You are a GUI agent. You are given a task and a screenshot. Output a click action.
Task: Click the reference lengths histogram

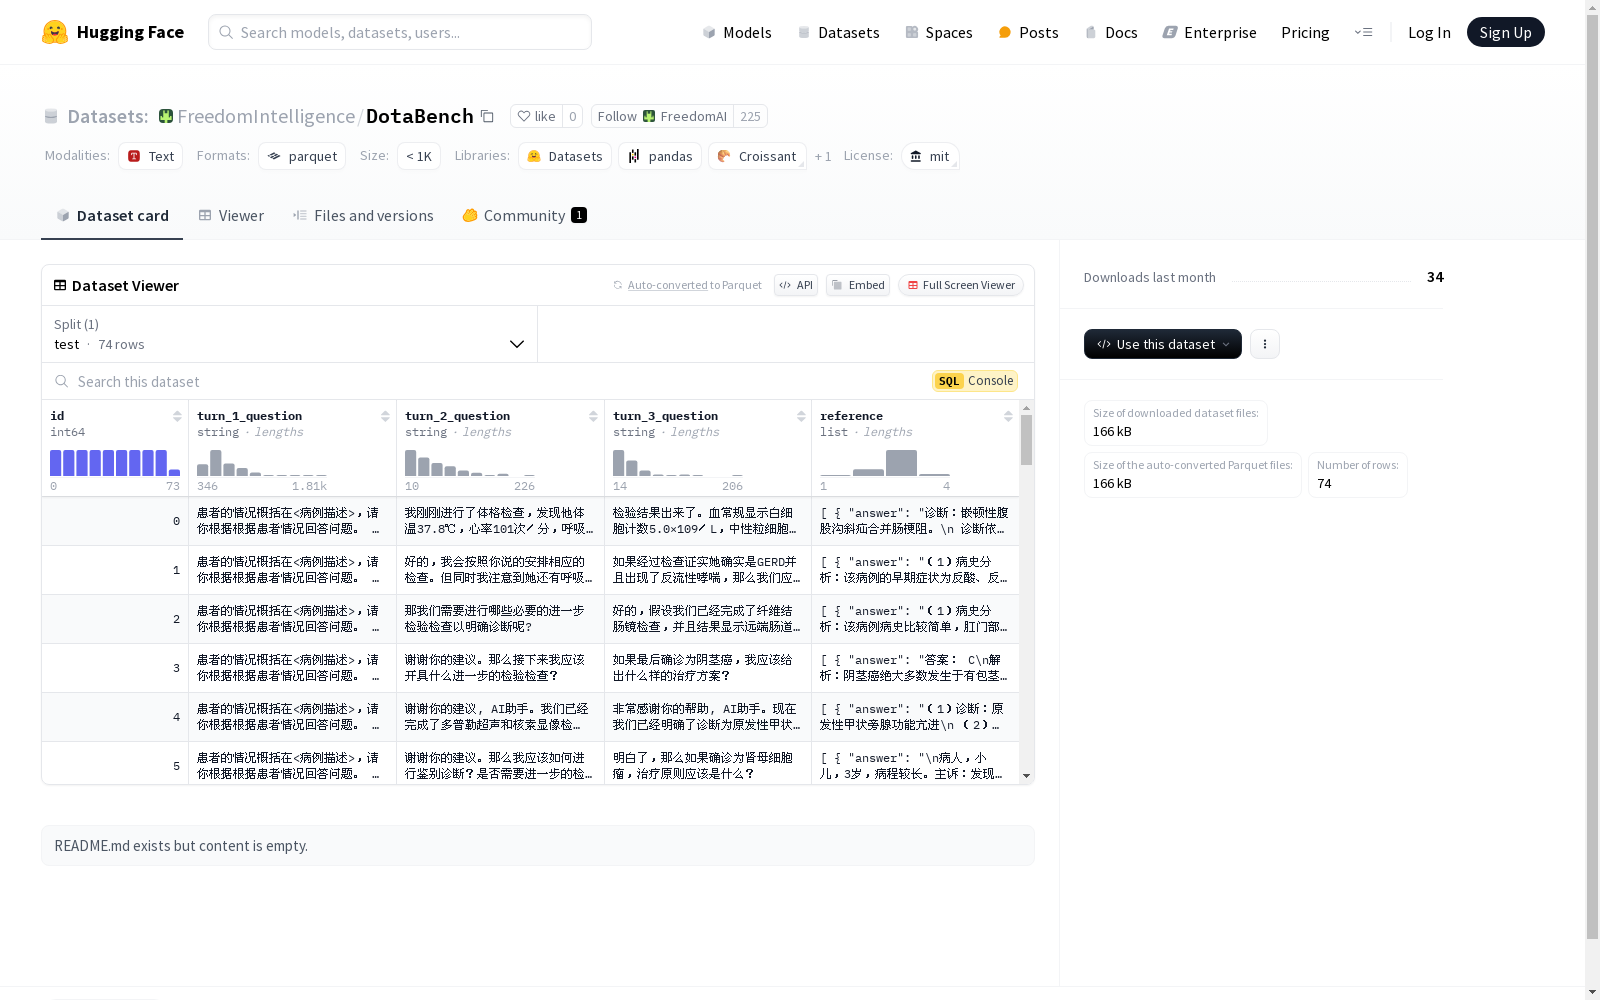pos(885,463)
